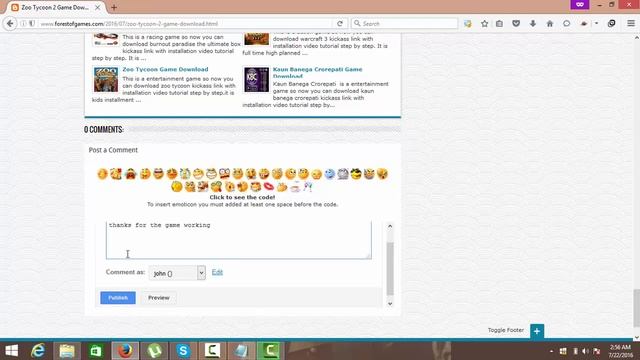Screen dimensions: 640x360
Task: Expand the blue plus footer toggle
Action: click(x=537, y=331)
